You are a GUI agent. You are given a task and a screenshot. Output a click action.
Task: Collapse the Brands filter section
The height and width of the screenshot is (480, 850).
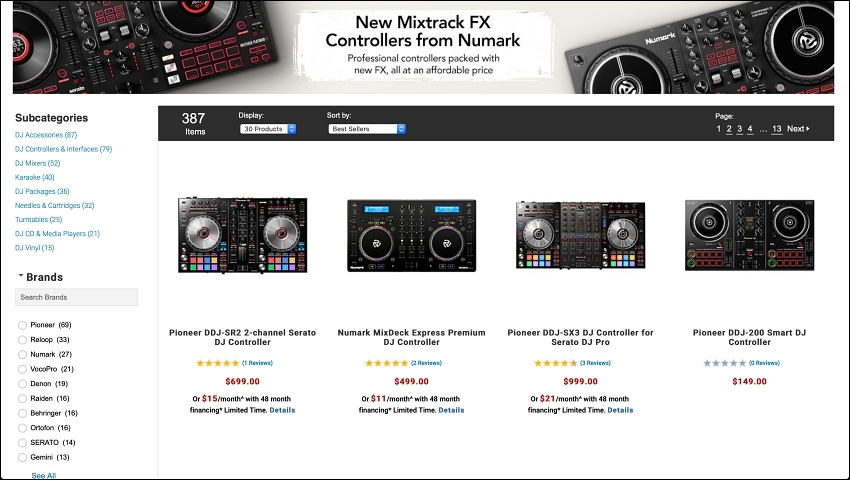coord(40,277)
